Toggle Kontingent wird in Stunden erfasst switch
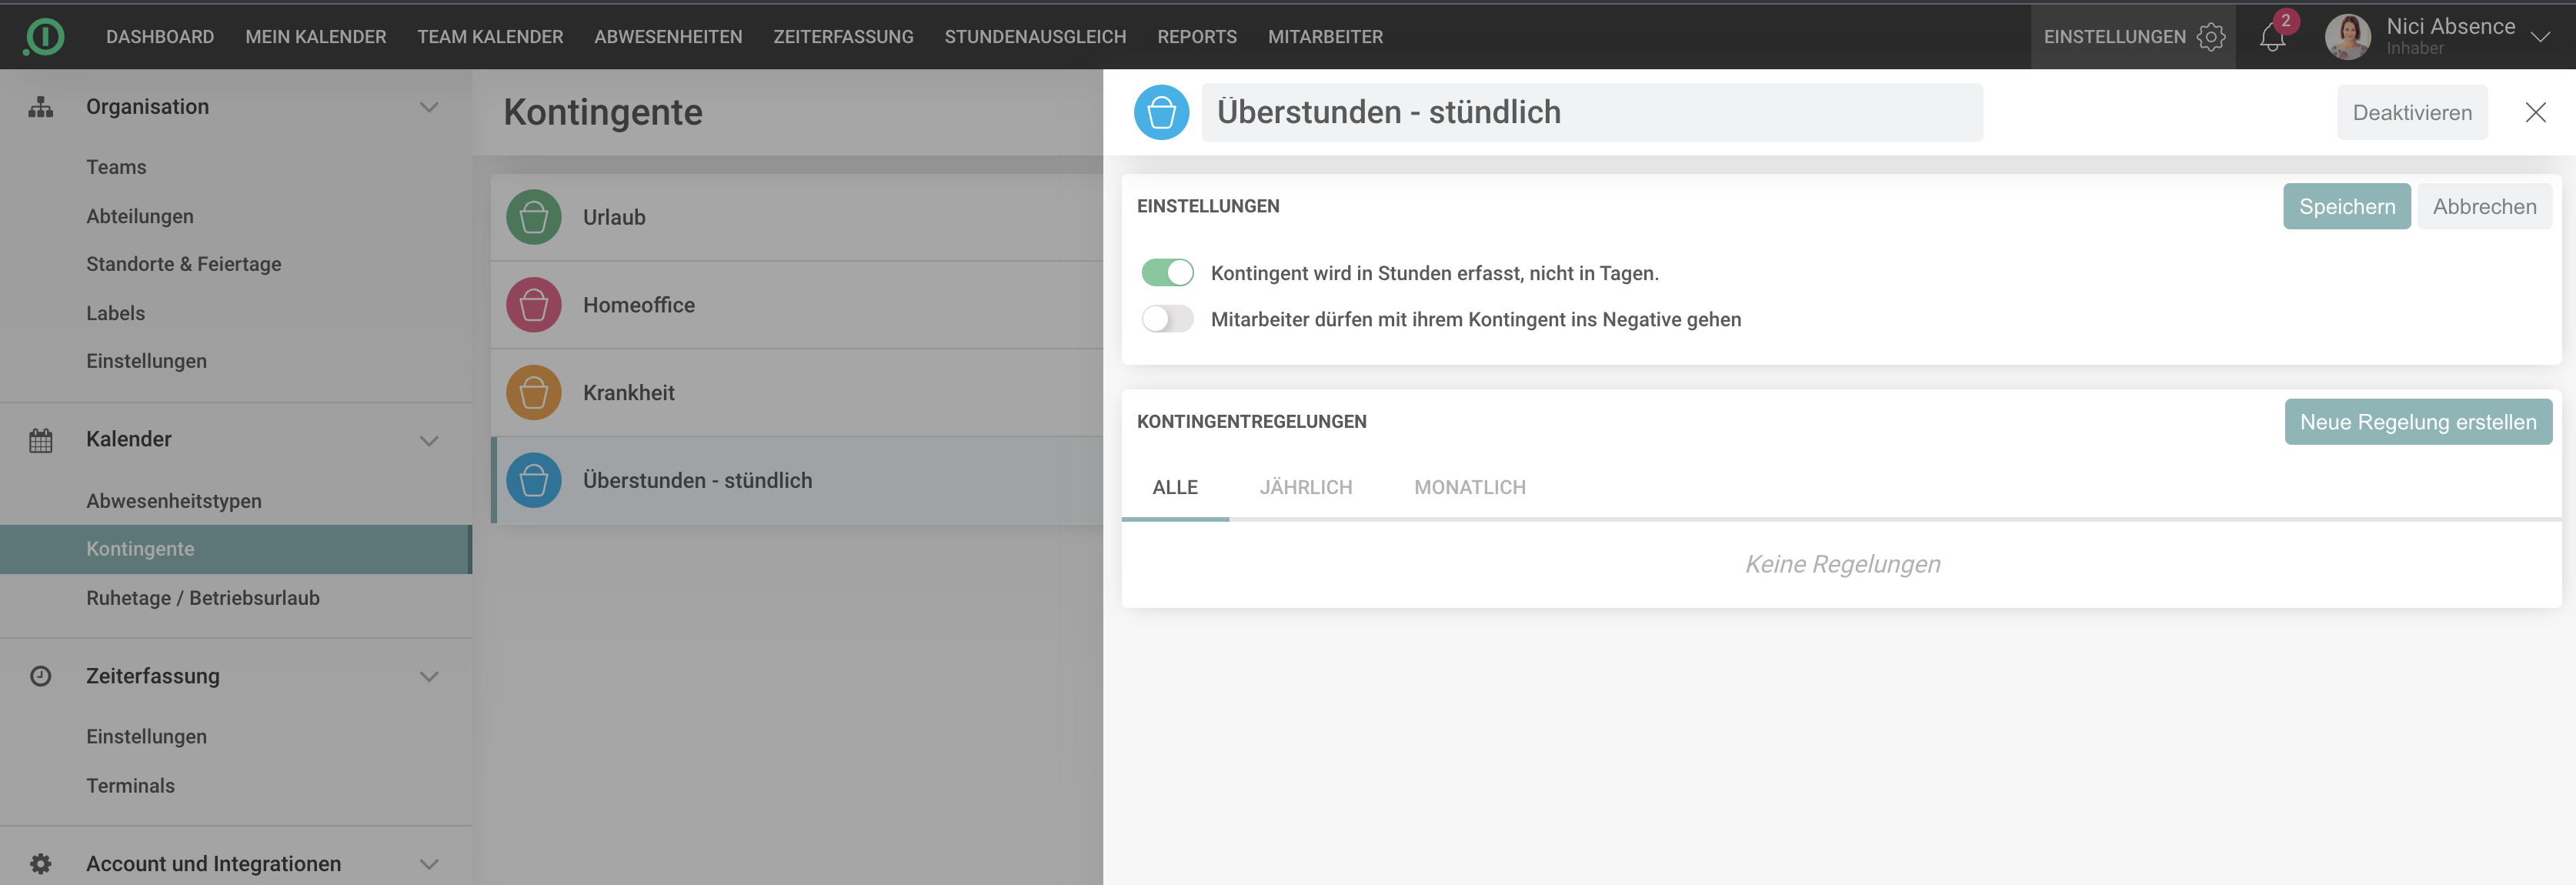 tap(1167, 272)
